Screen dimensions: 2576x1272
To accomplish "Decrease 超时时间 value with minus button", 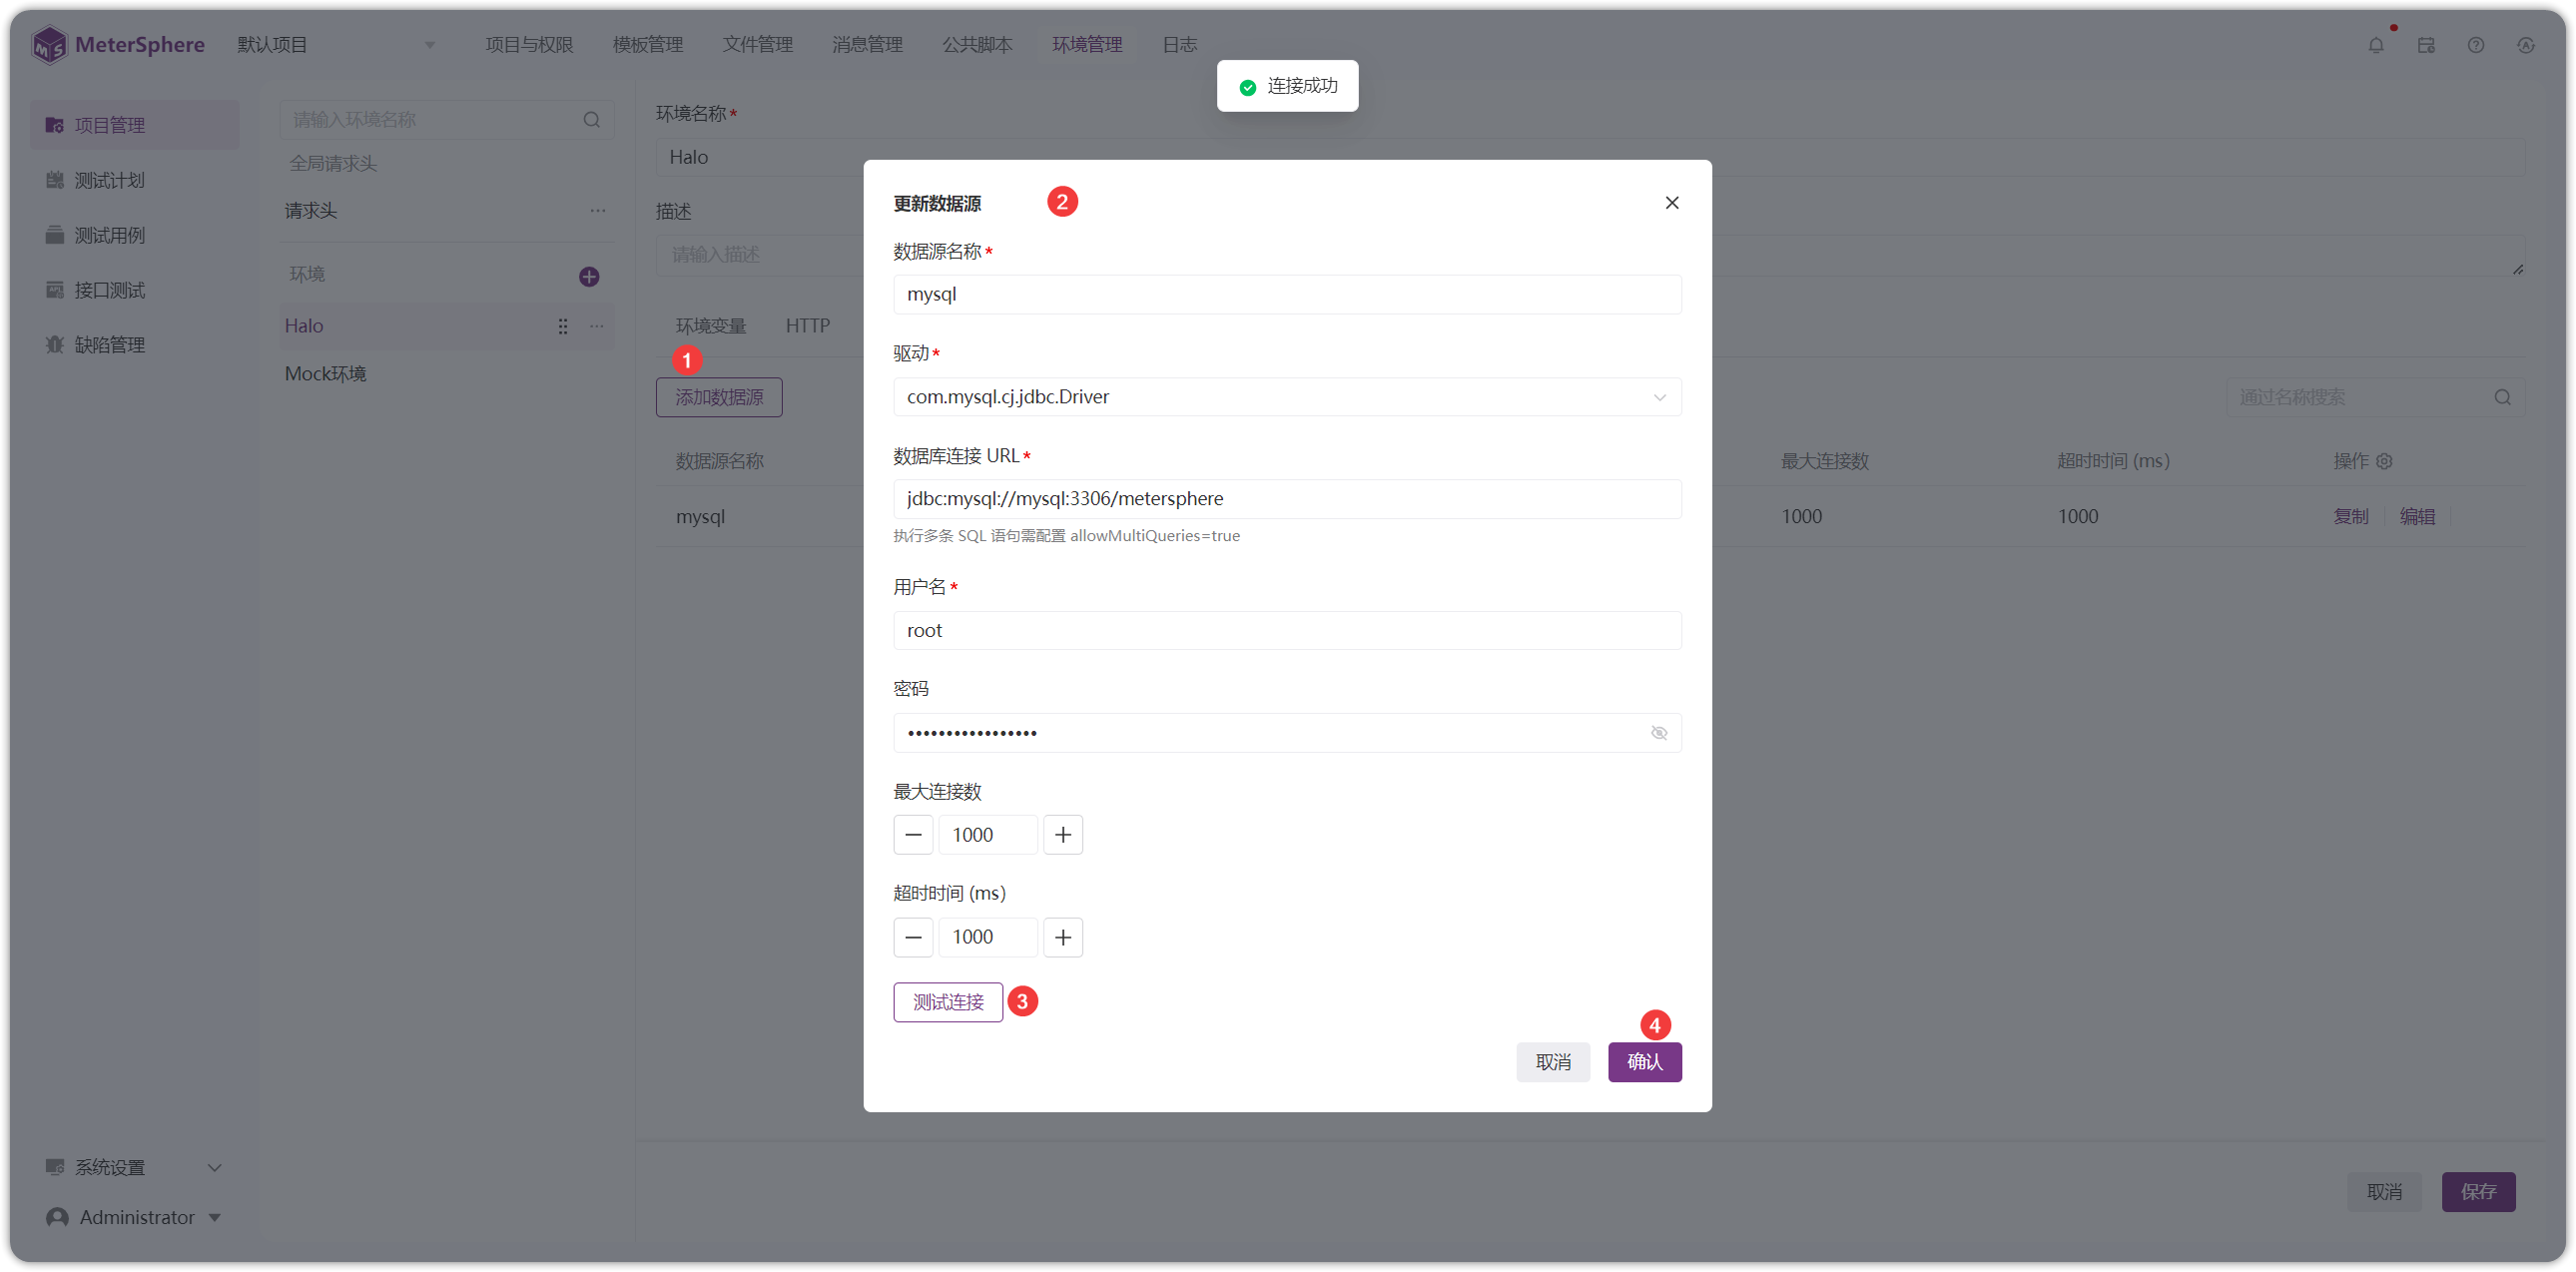I will click(913, 937).
